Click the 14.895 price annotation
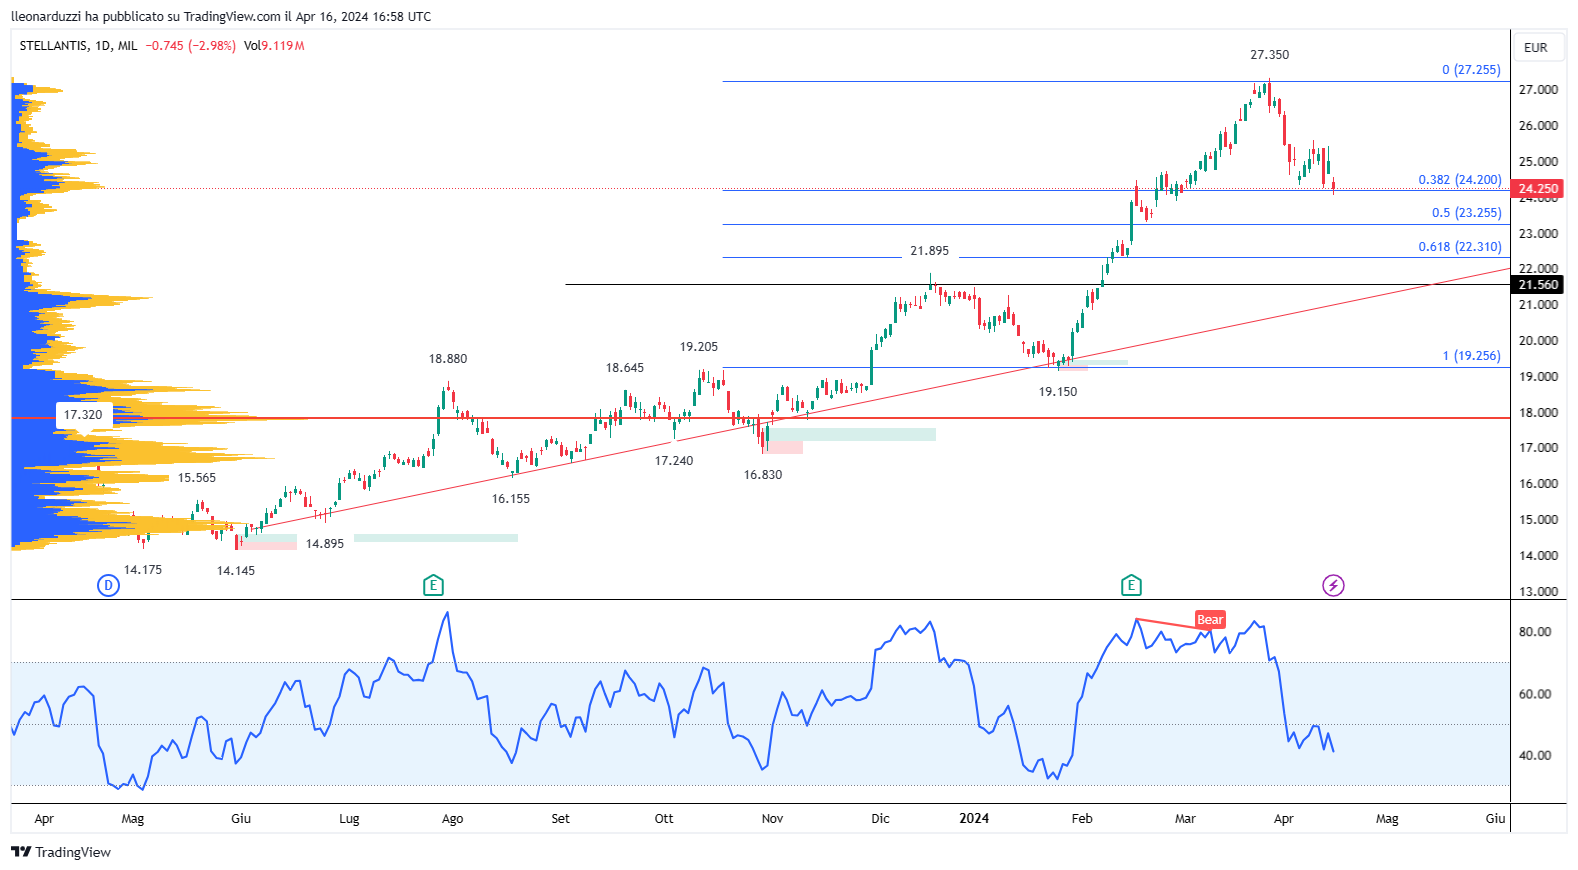The image size is (1578, 870). (325, 544)
